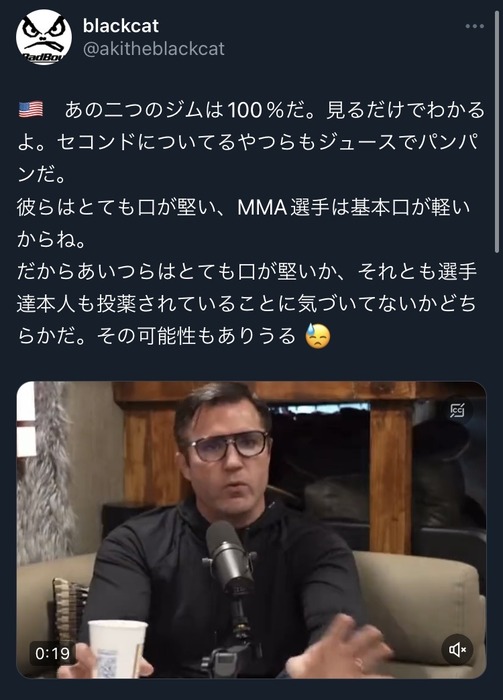Click the 100% text in the first line
Screen dimensions: 503x700
coord(256,110)
